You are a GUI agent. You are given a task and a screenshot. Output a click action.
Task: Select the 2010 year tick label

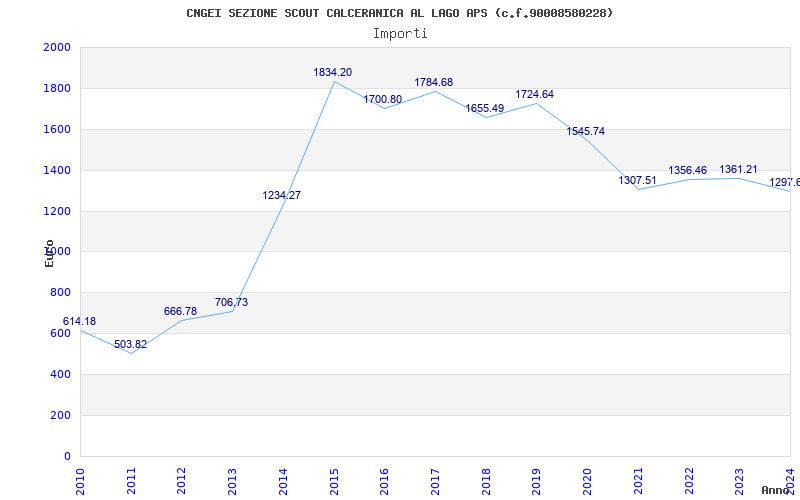[81, 480]
